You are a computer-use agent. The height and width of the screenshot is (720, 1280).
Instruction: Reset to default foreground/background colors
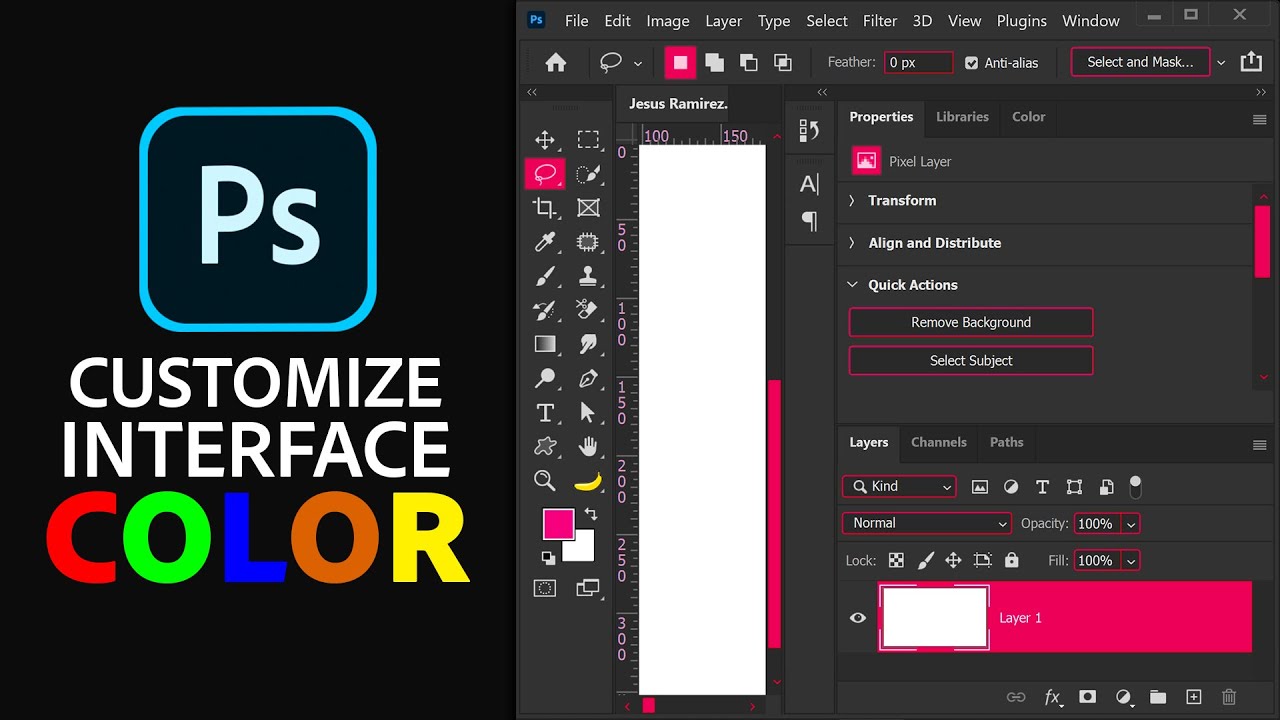point(548,558)
